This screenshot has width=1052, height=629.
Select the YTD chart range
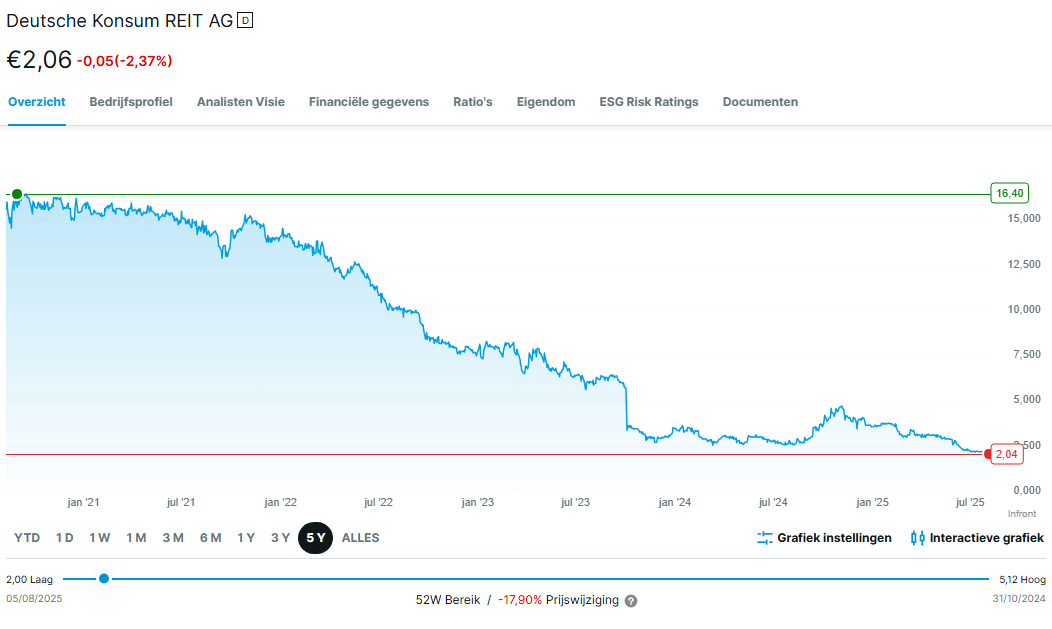click(27, 538)
